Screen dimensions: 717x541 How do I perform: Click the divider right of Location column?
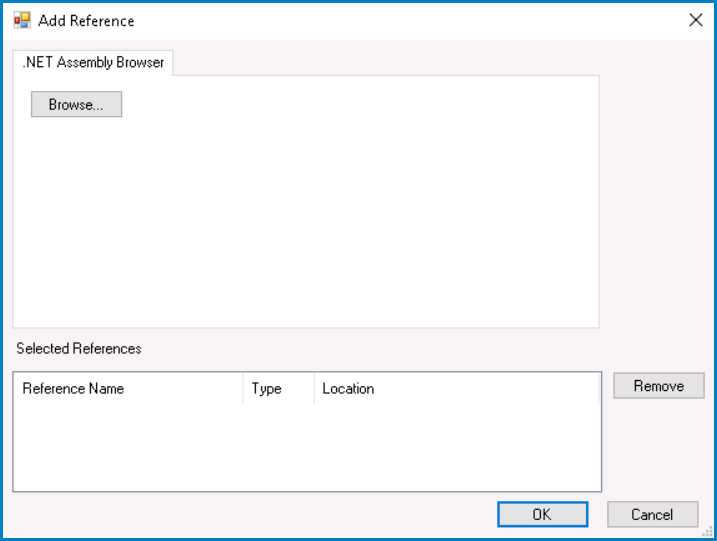coord(598,389)
